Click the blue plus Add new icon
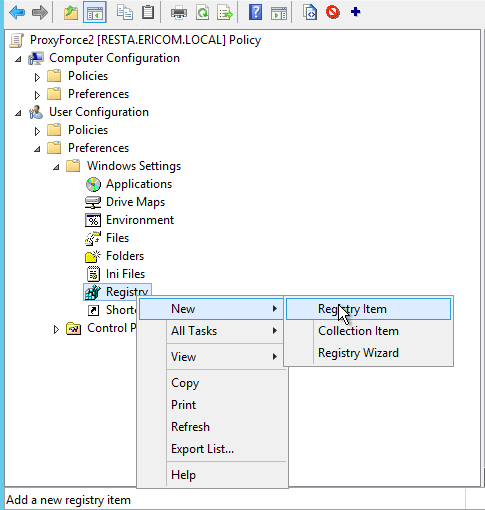This screenshot has width=485, height=510. 355,12
